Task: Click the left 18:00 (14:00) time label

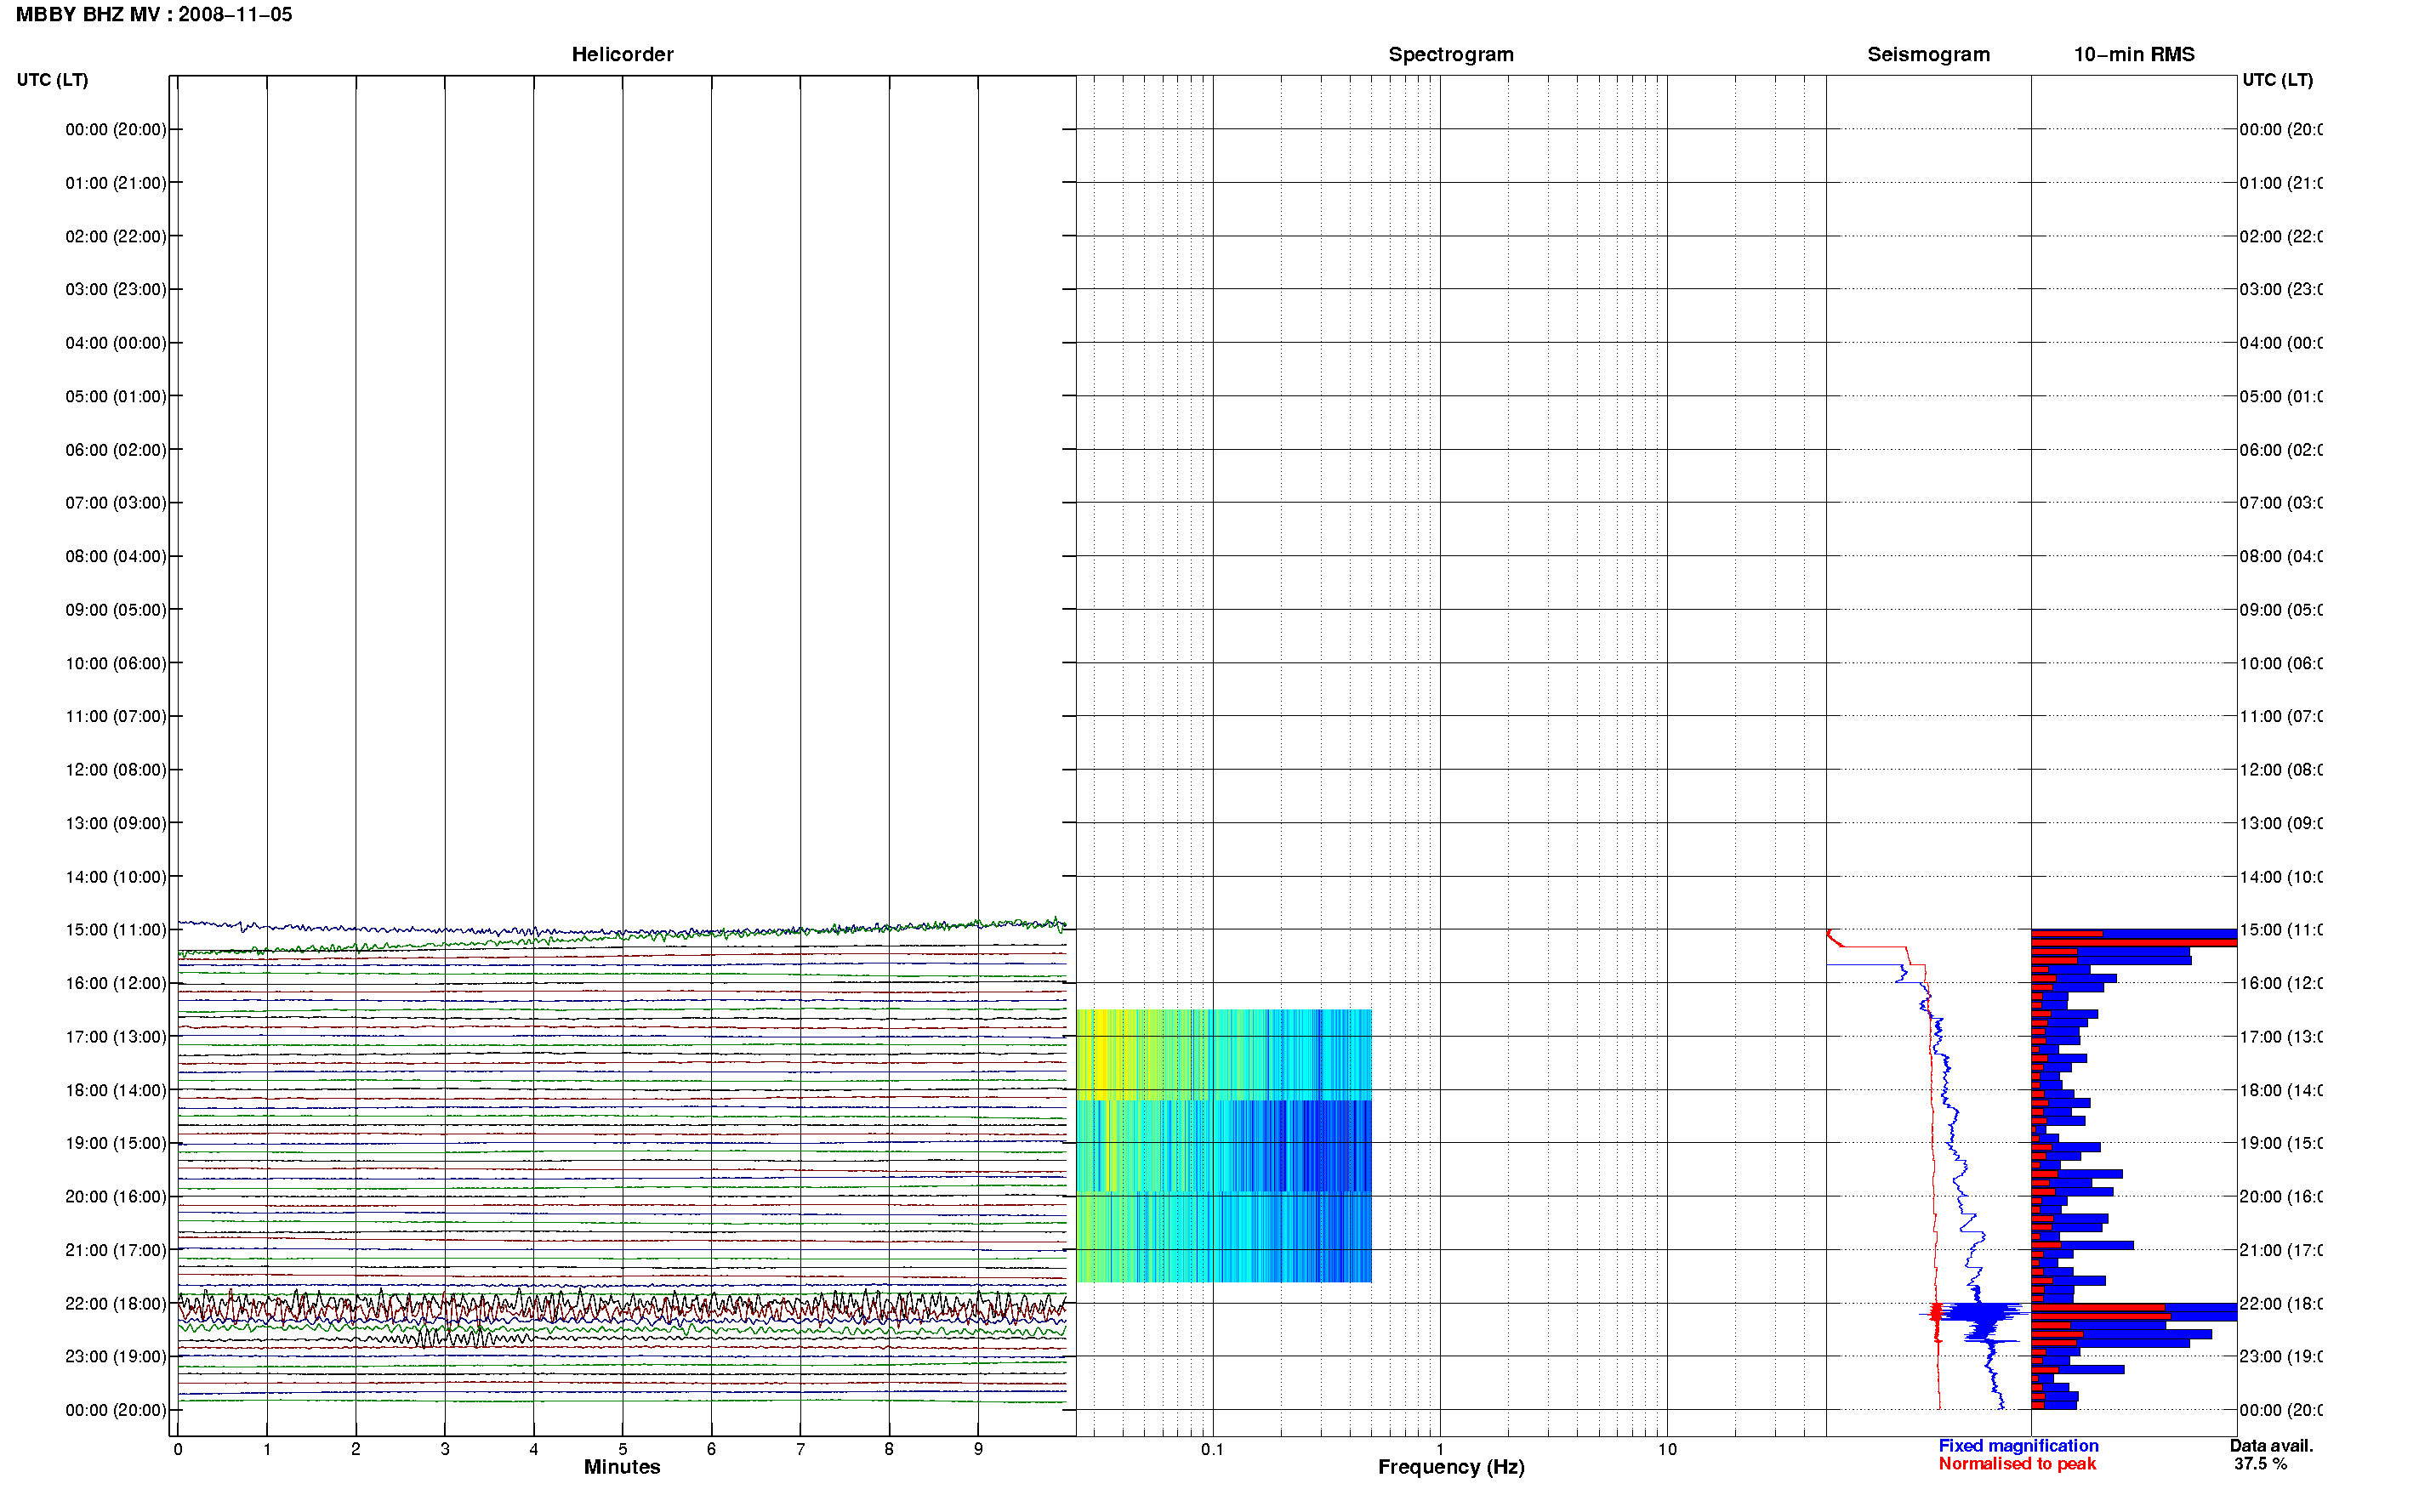Action: tap(116, 1090)
